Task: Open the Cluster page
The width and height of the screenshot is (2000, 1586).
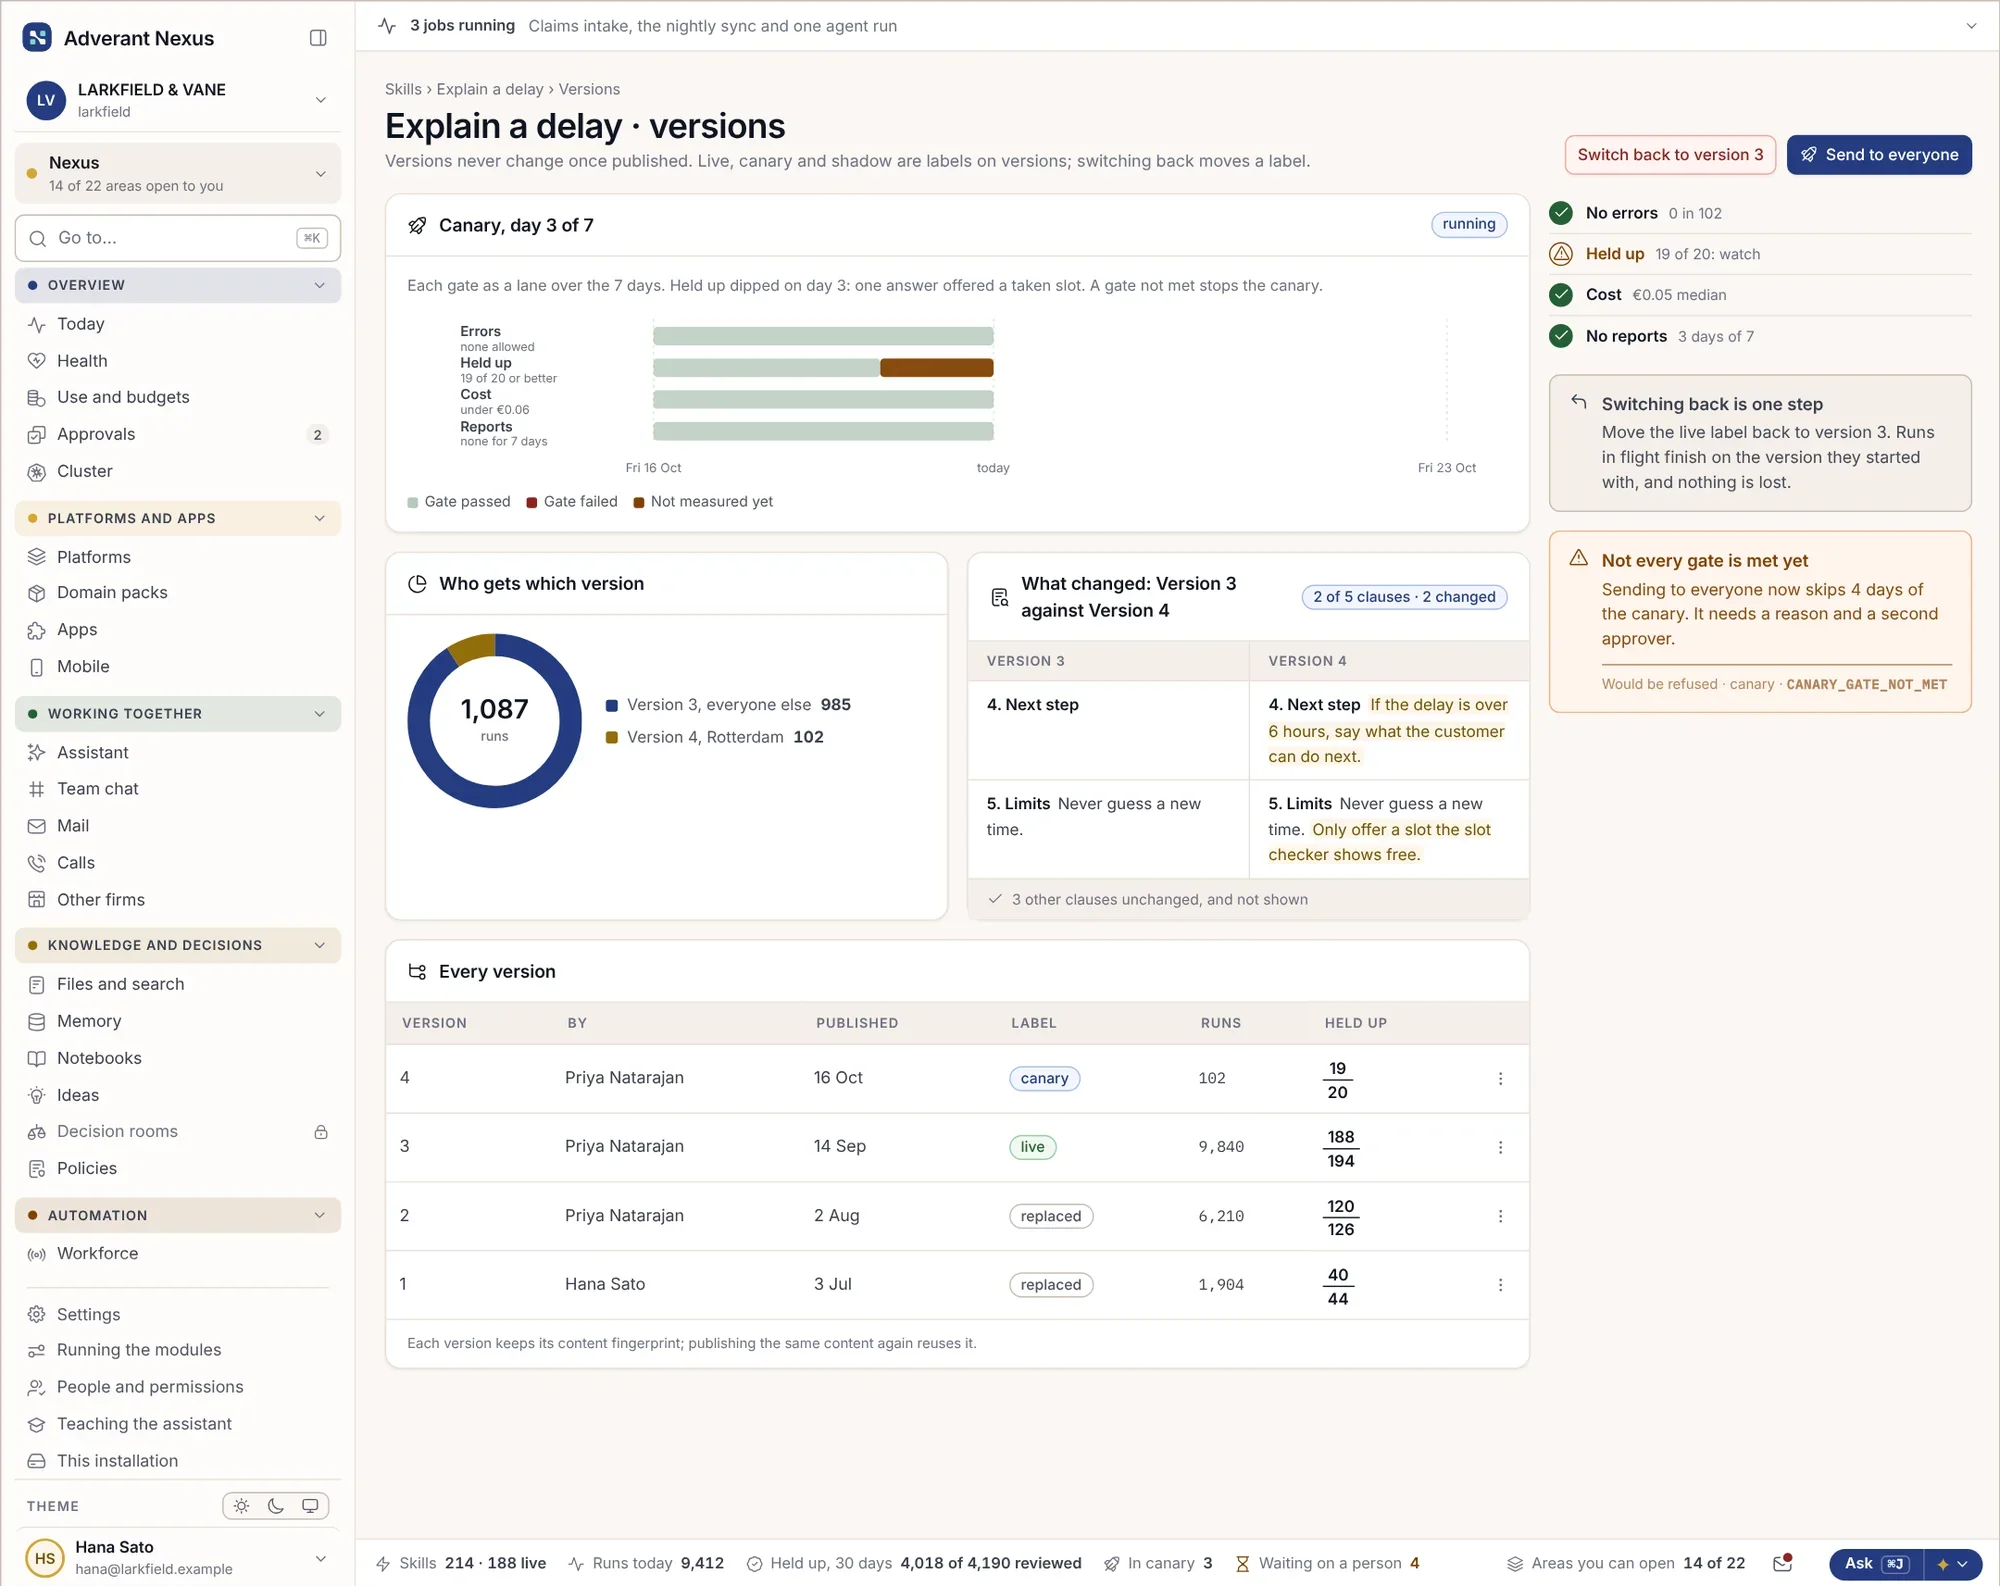Action: (178, 471)
